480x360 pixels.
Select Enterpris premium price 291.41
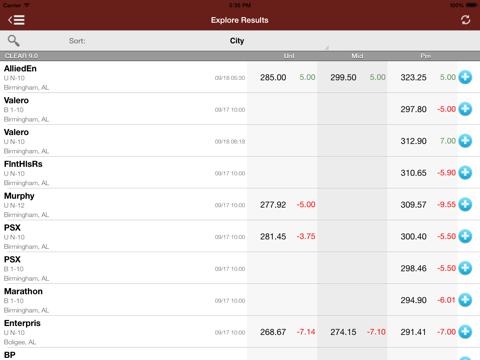tap(413, 332)
